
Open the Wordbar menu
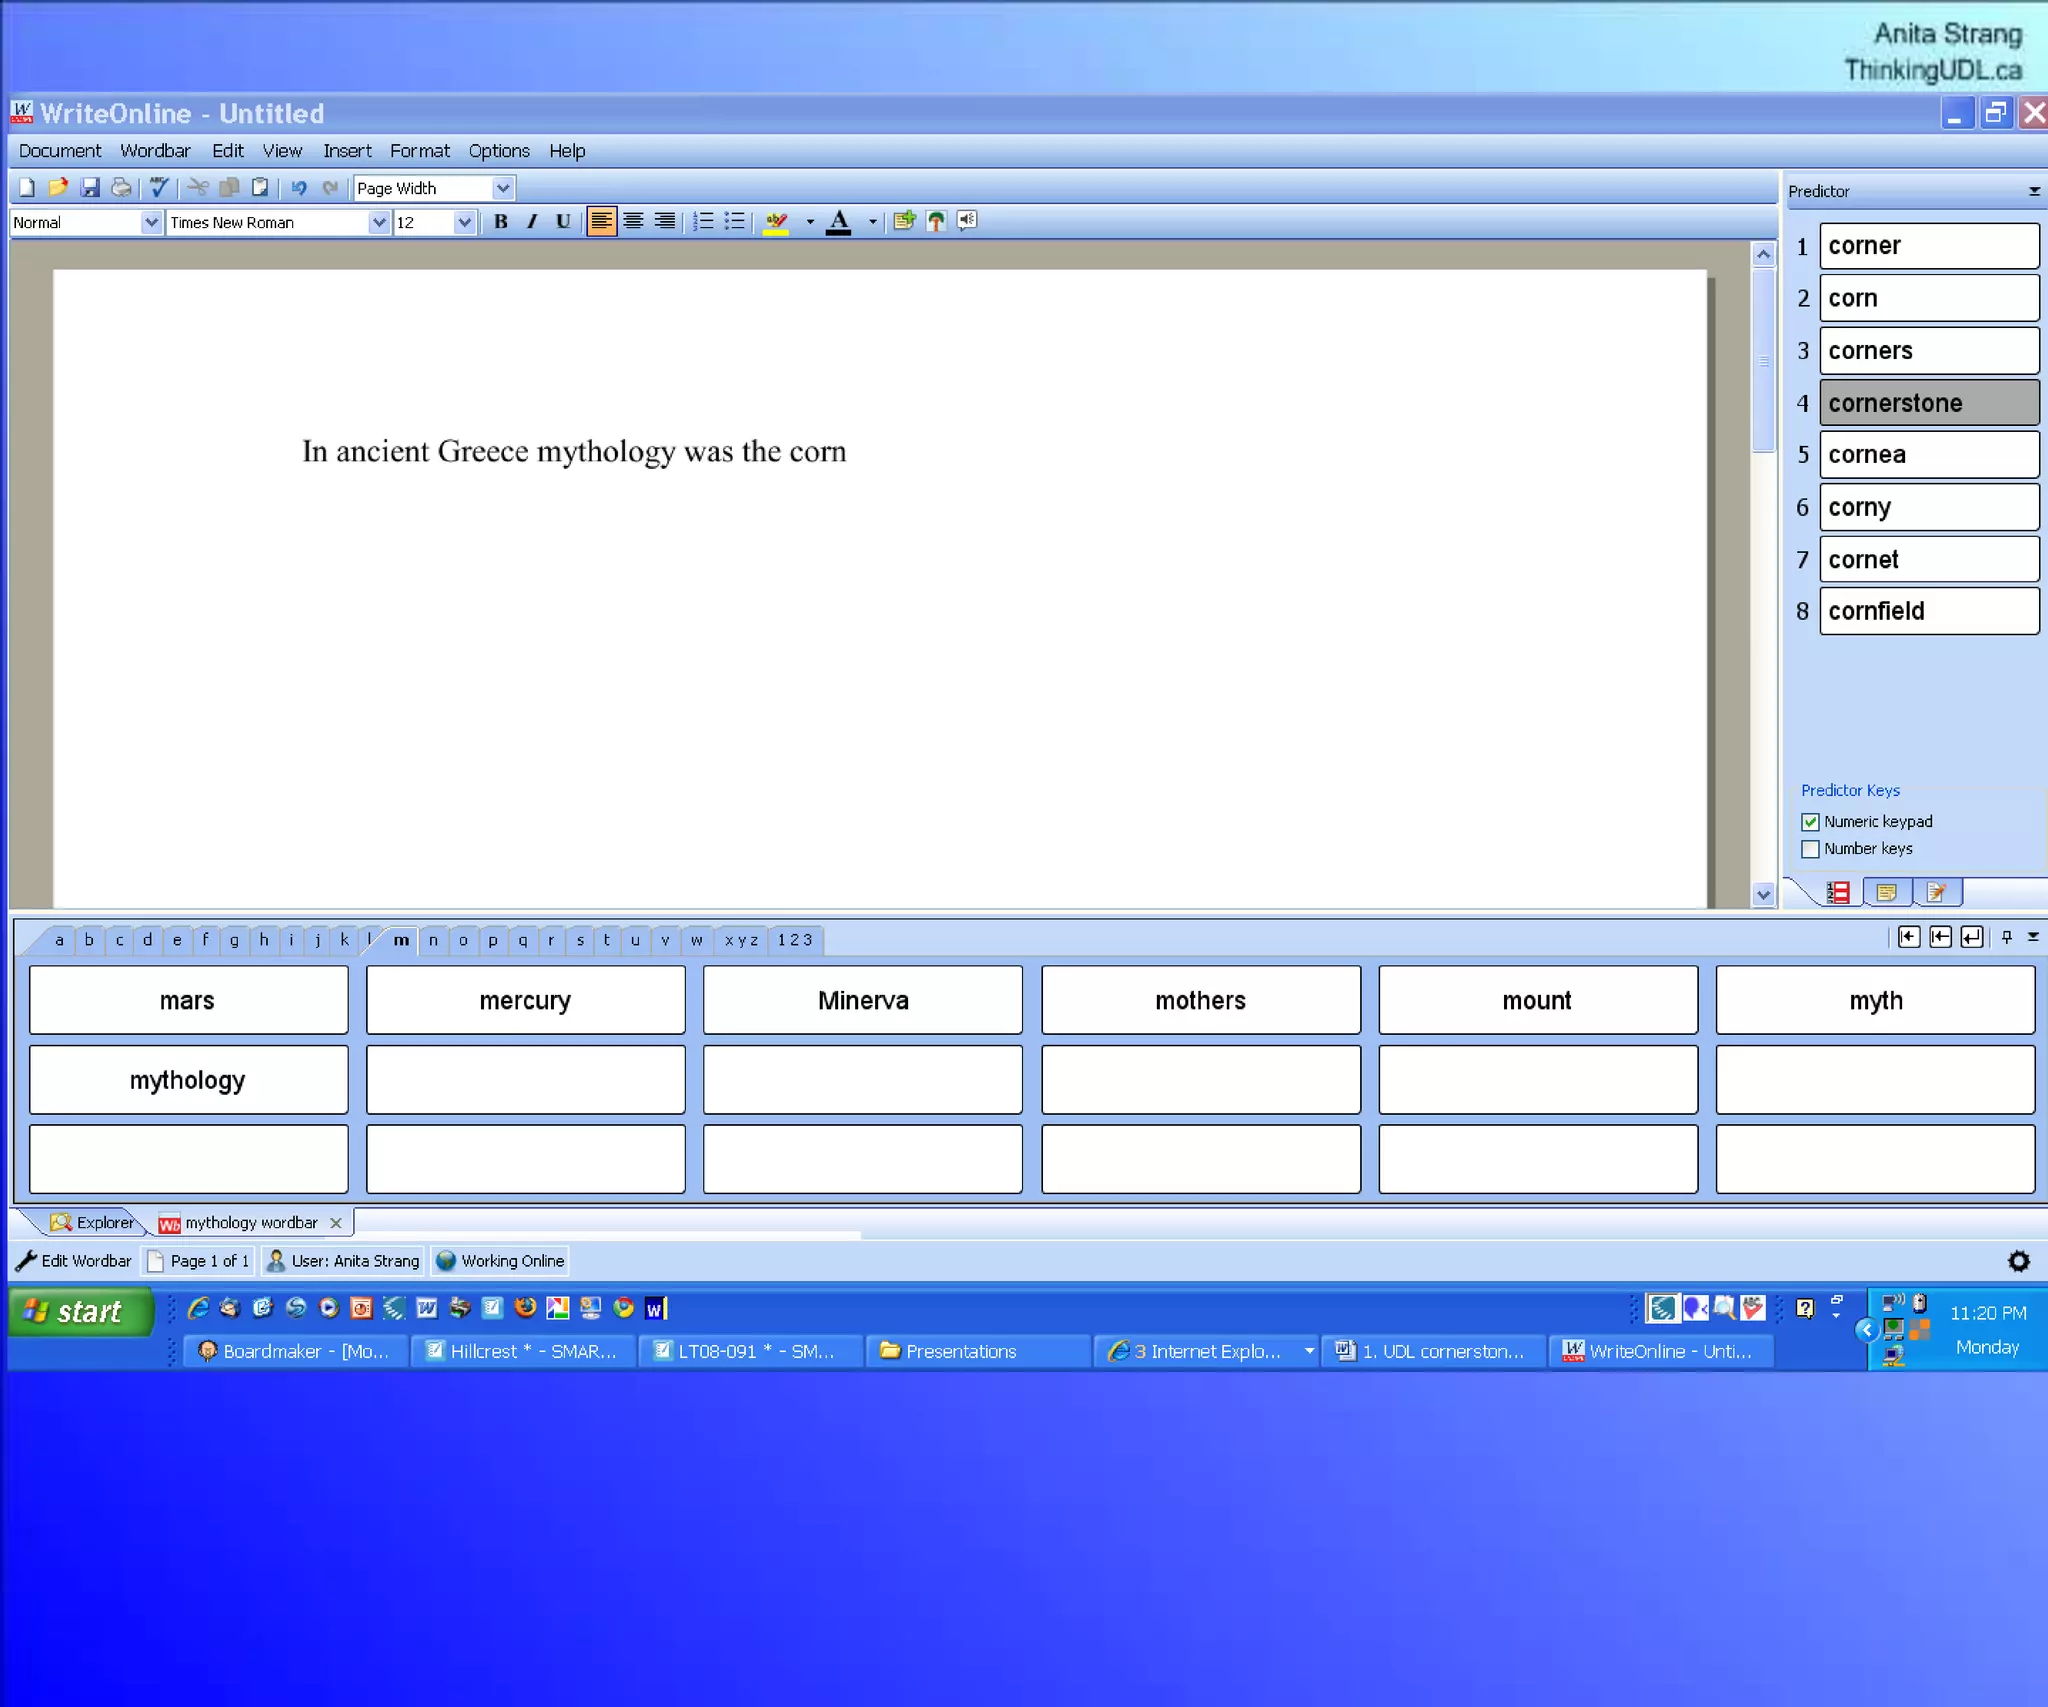[155, 151]
